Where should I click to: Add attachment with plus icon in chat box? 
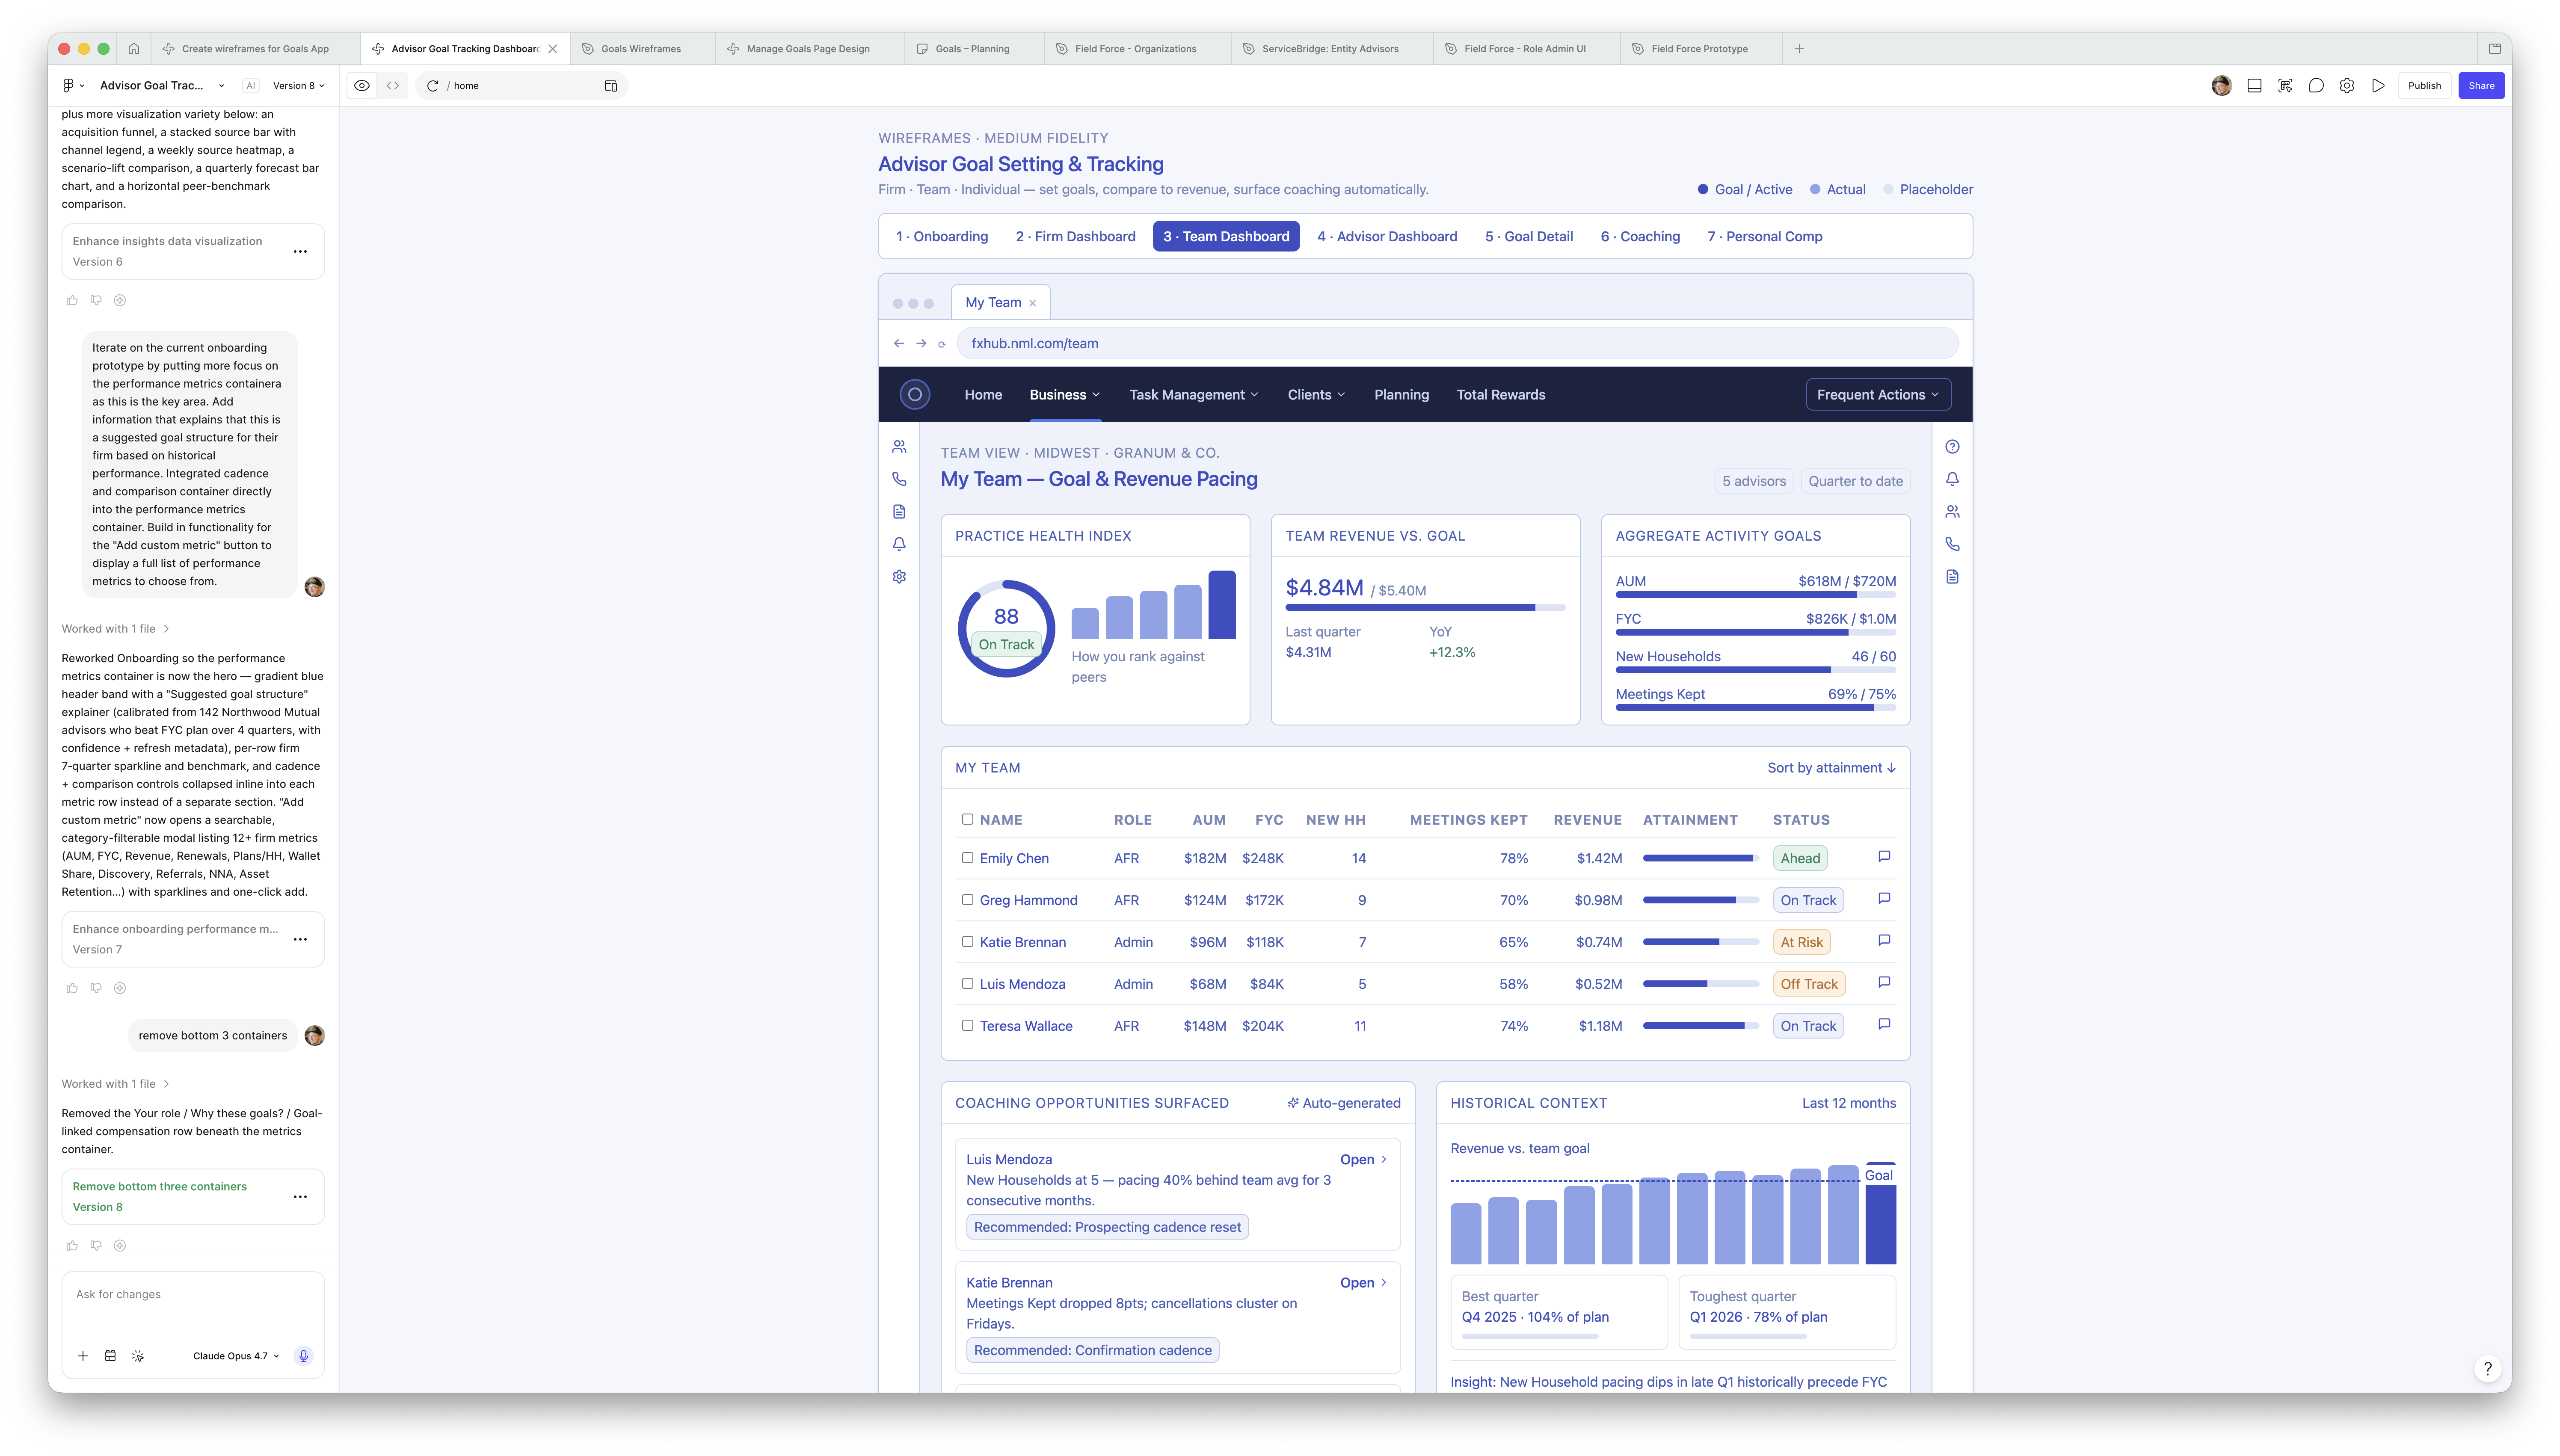(83, 1356)
